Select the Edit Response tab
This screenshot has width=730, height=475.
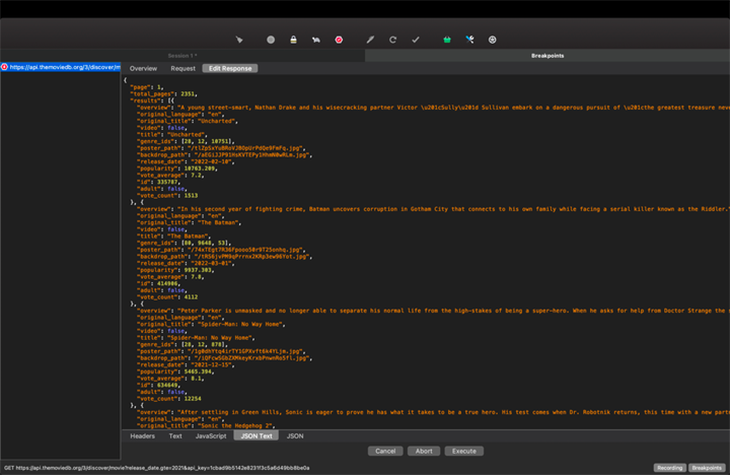[230, 68]
